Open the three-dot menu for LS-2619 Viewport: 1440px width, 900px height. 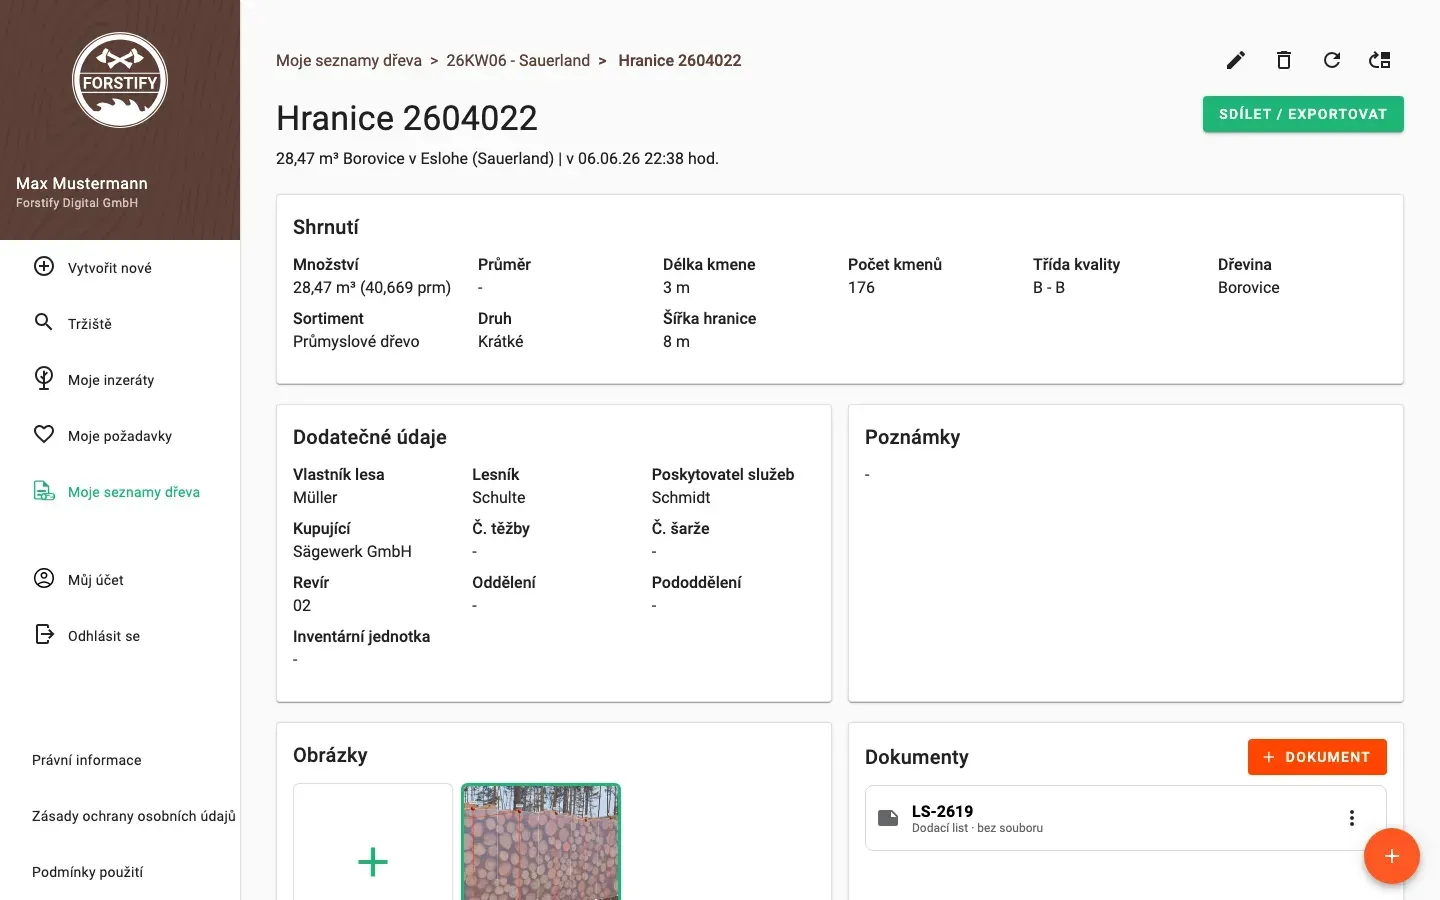(x=1352, y=818)
